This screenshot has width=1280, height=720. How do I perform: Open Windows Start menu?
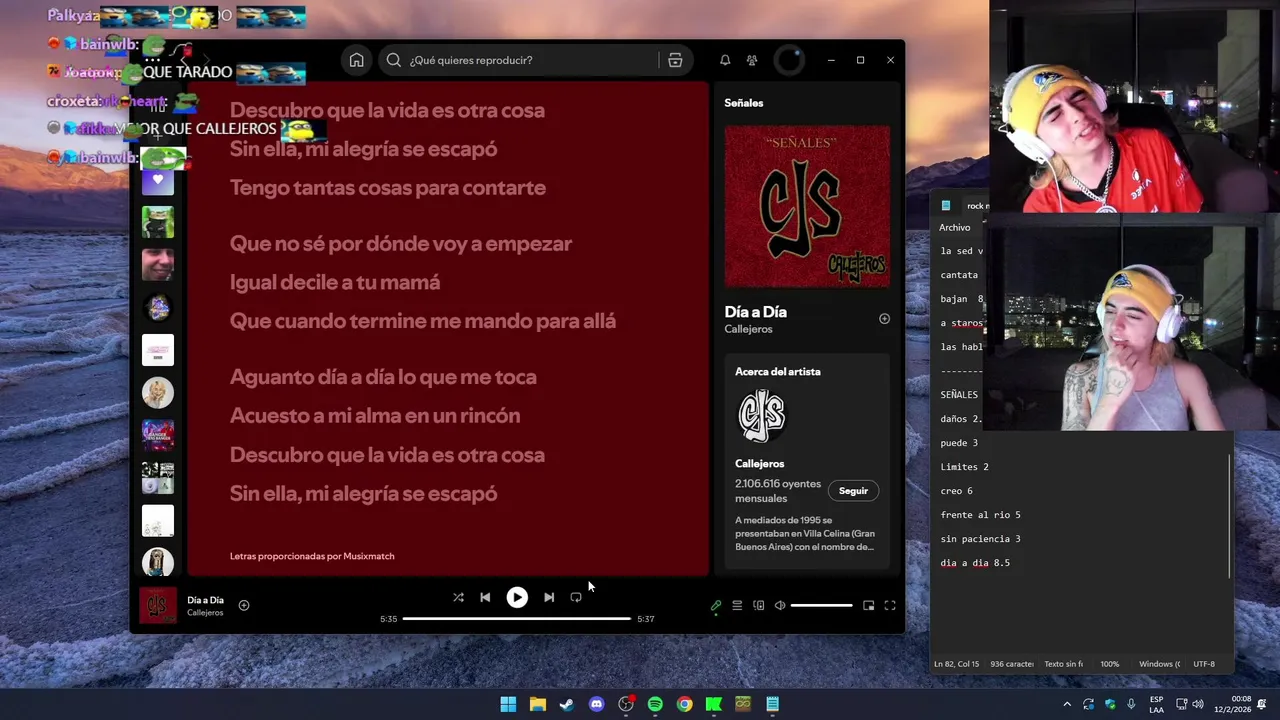(x=508, y=704)
